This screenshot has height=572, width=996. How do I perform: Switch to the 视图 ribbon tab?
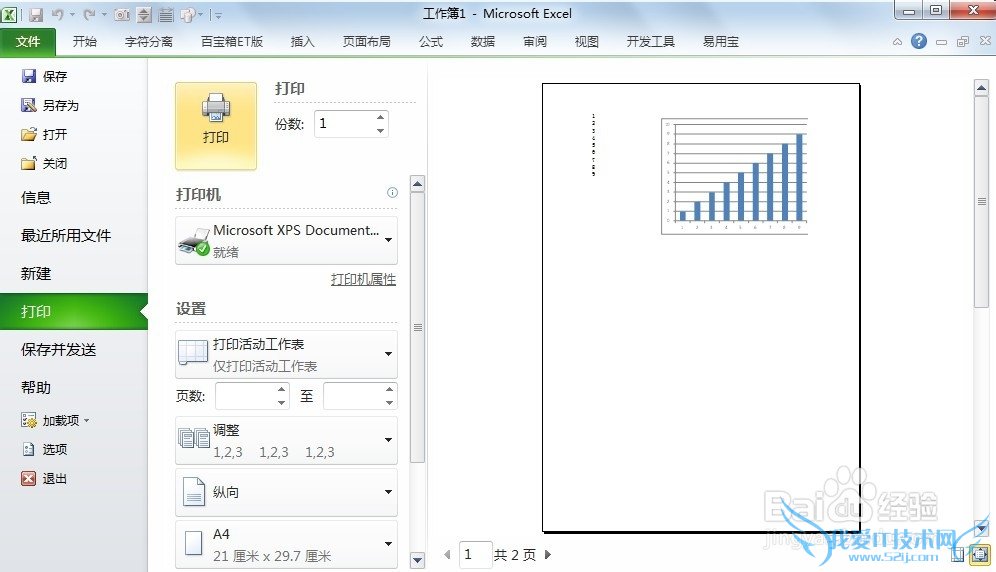(x=586, y=42)
